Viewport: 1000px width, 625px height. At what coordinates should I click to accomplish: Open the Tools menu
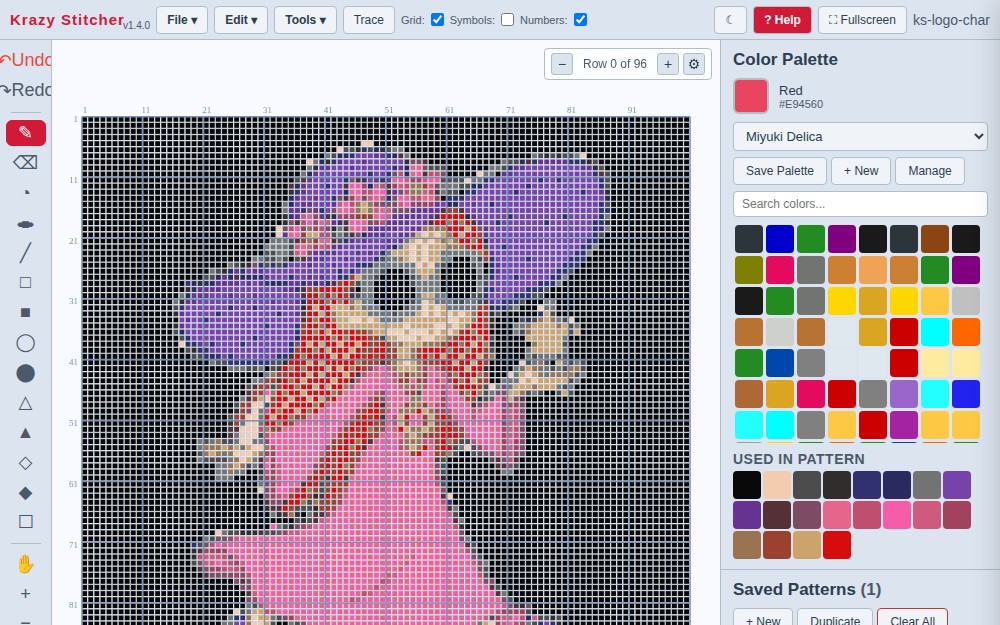(x=305, y=20)
